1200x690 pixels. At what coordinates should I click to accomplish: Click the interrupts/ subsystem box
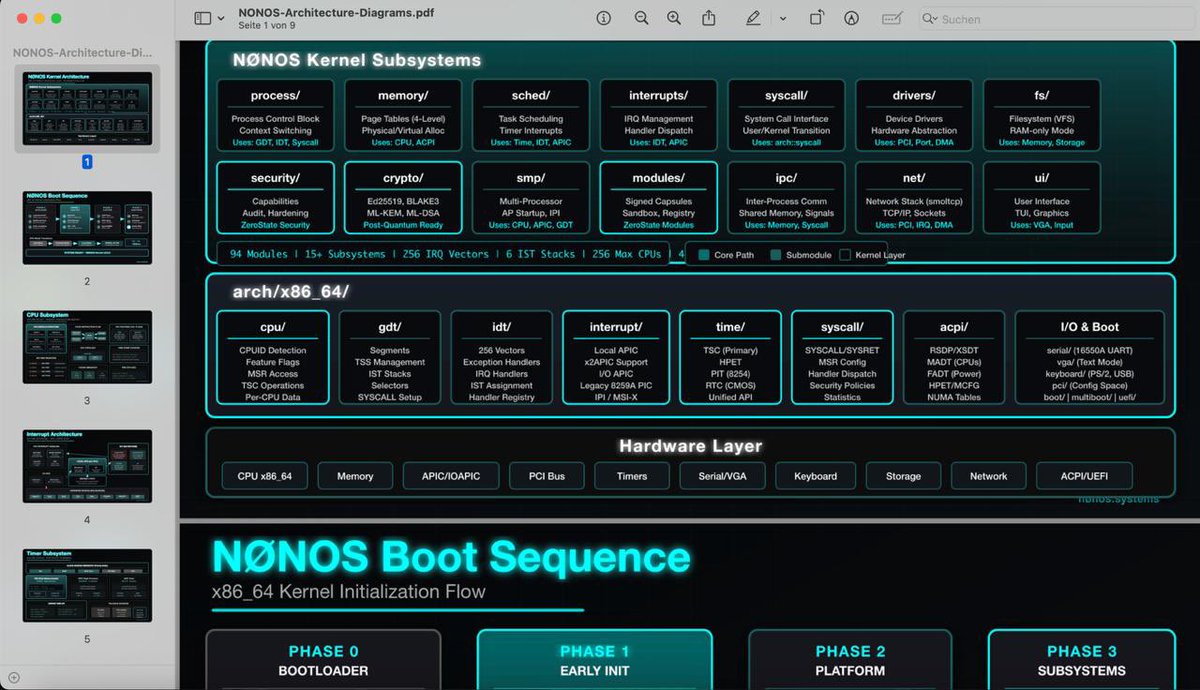click(658, 115)
